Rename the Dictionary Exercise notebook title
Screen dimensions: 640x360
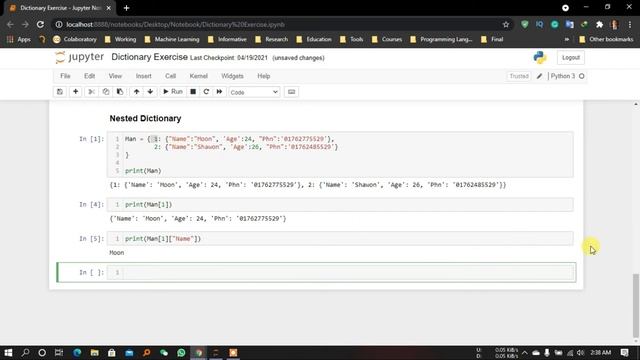click(x=149, y=57)
